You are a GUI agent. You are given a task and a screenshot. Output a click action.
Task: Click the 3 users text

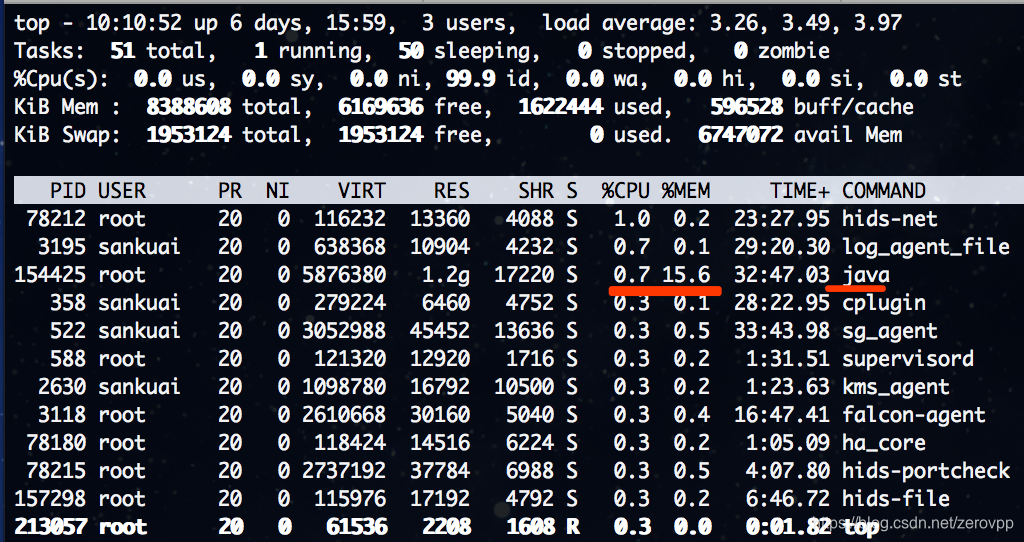click(467, 24)
